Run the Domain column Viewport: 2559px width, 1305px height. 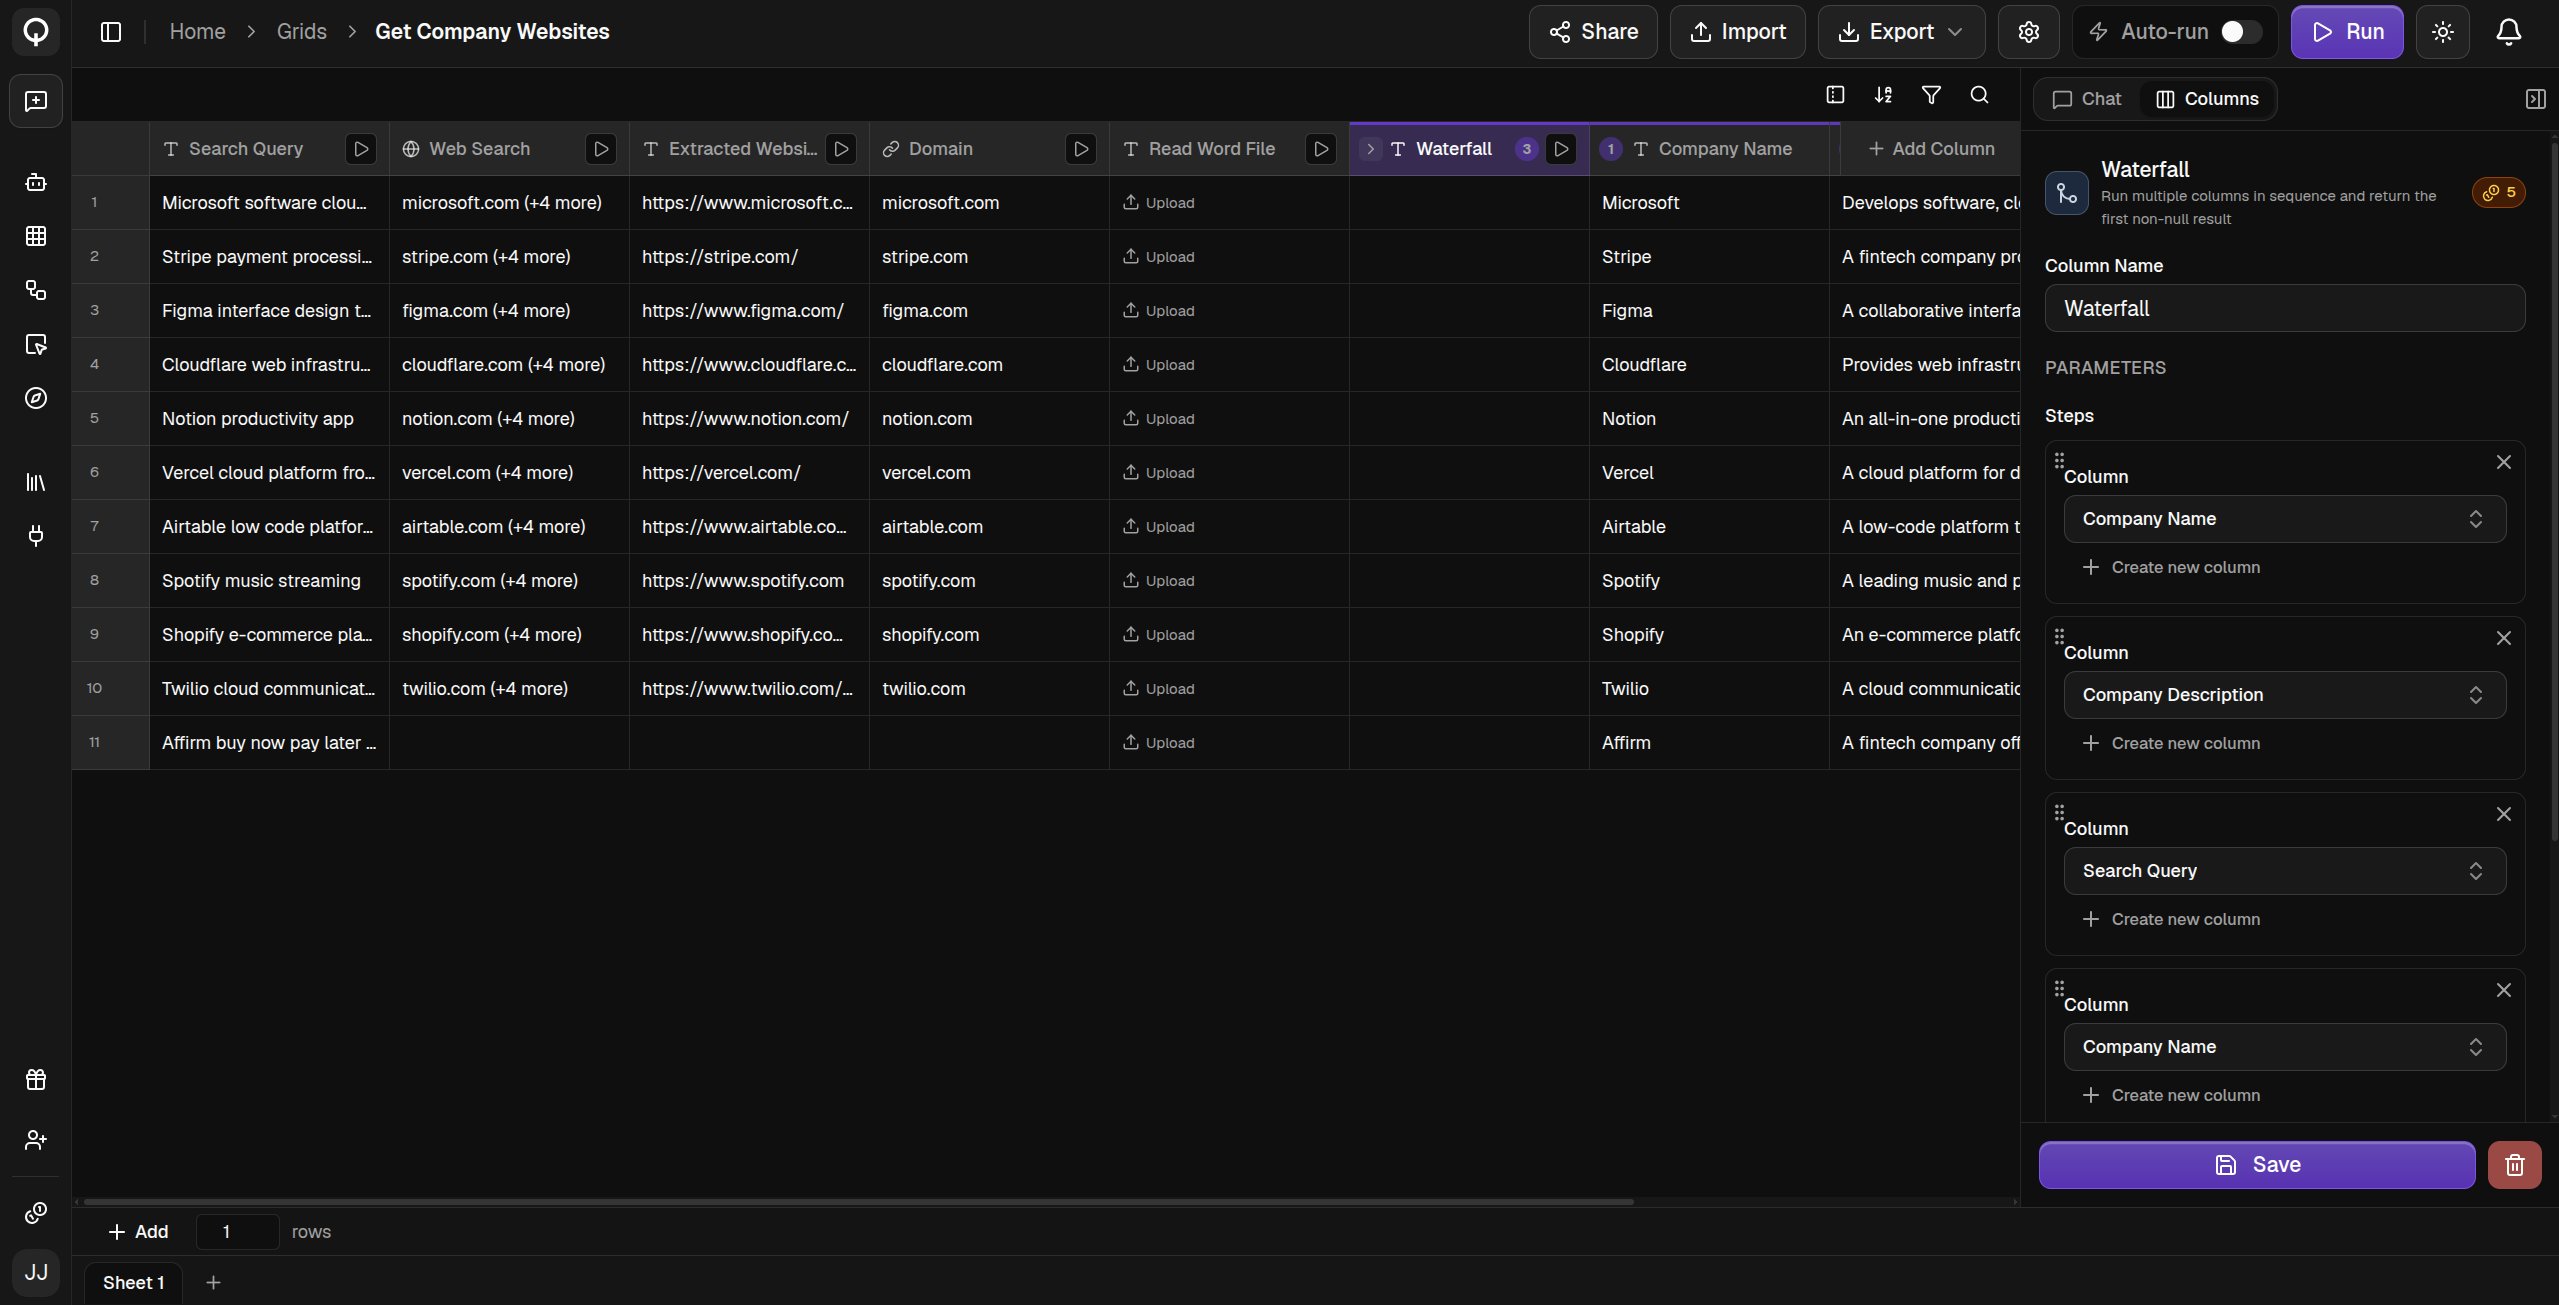coord(1081,149)
